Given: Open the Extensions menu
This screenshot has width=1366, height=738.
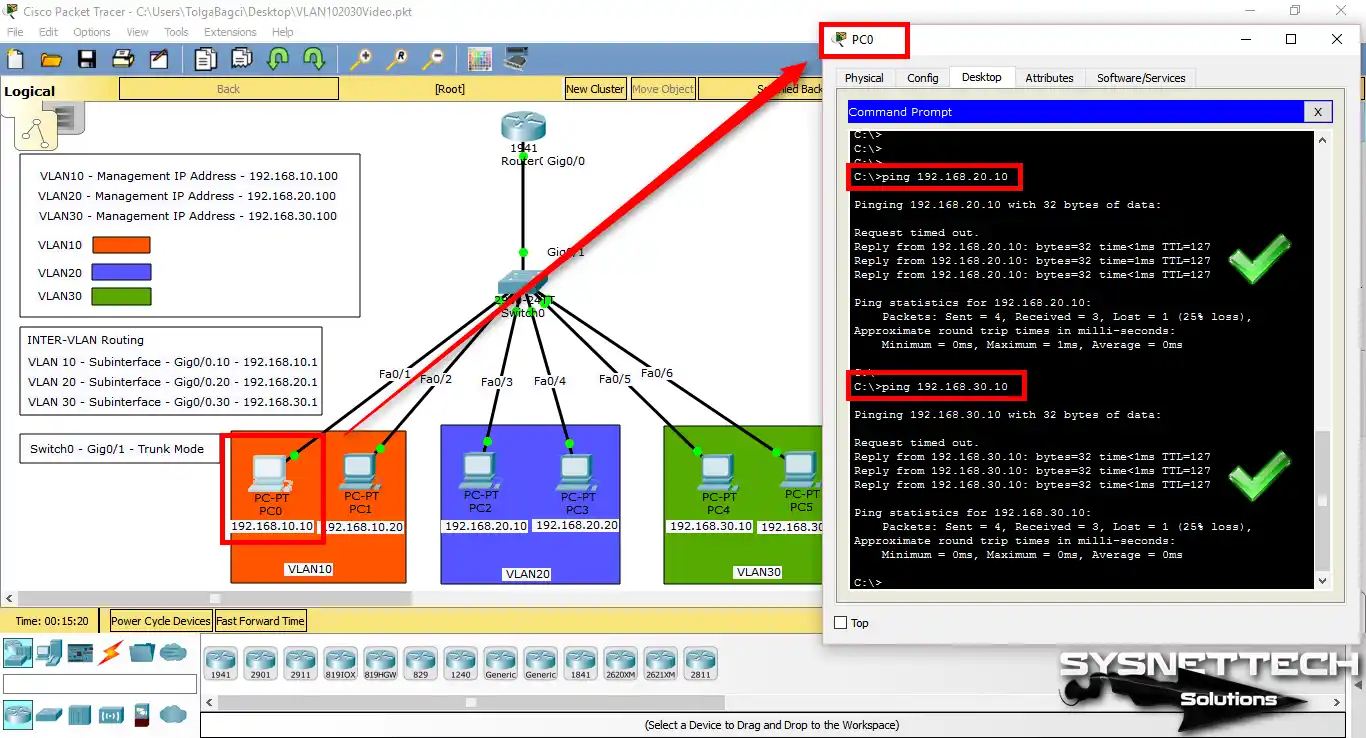Looking at the screenshot, I should (x=230, y=31).
